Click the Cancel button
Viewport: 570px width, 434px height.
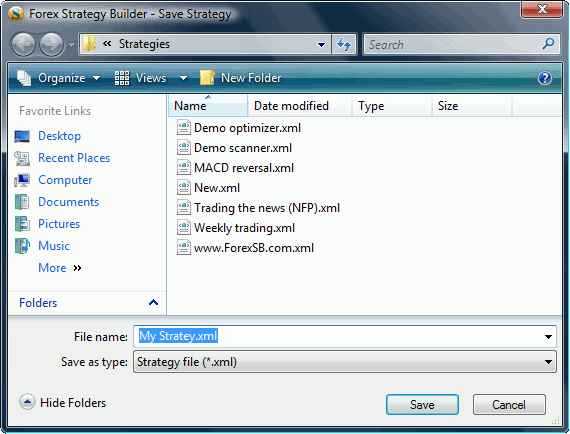[x=509, y=405]
